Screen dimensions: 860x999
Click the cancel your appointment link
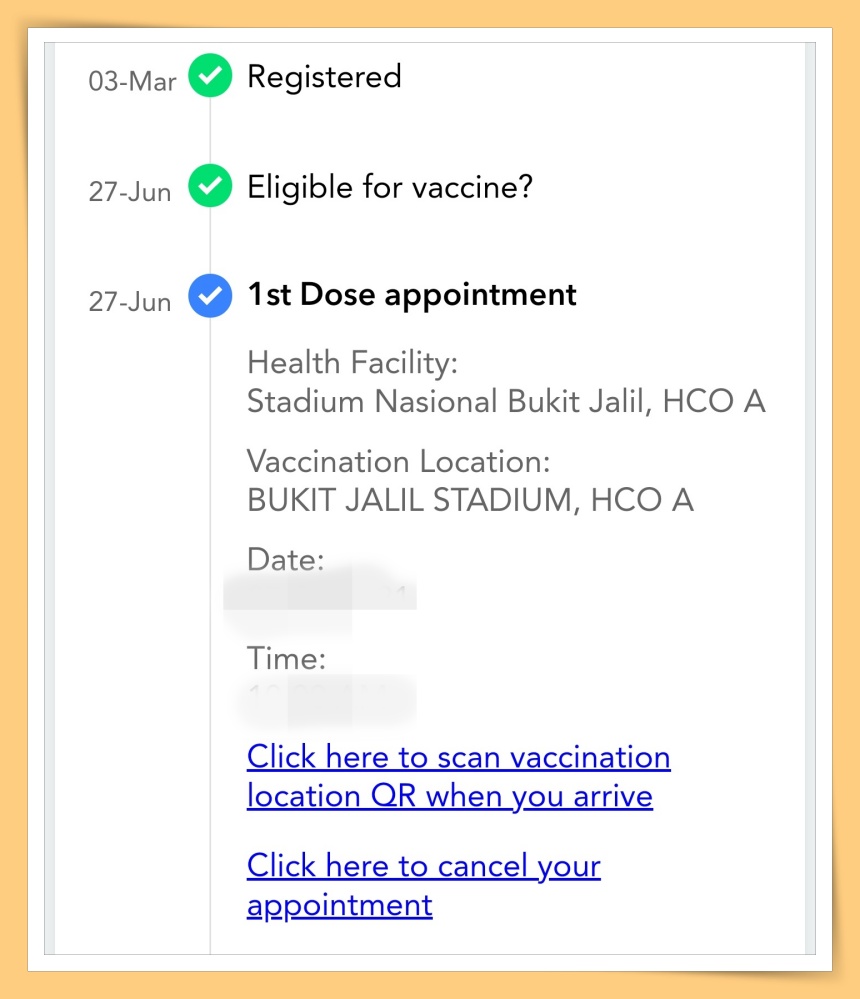(x=423, y=885)
